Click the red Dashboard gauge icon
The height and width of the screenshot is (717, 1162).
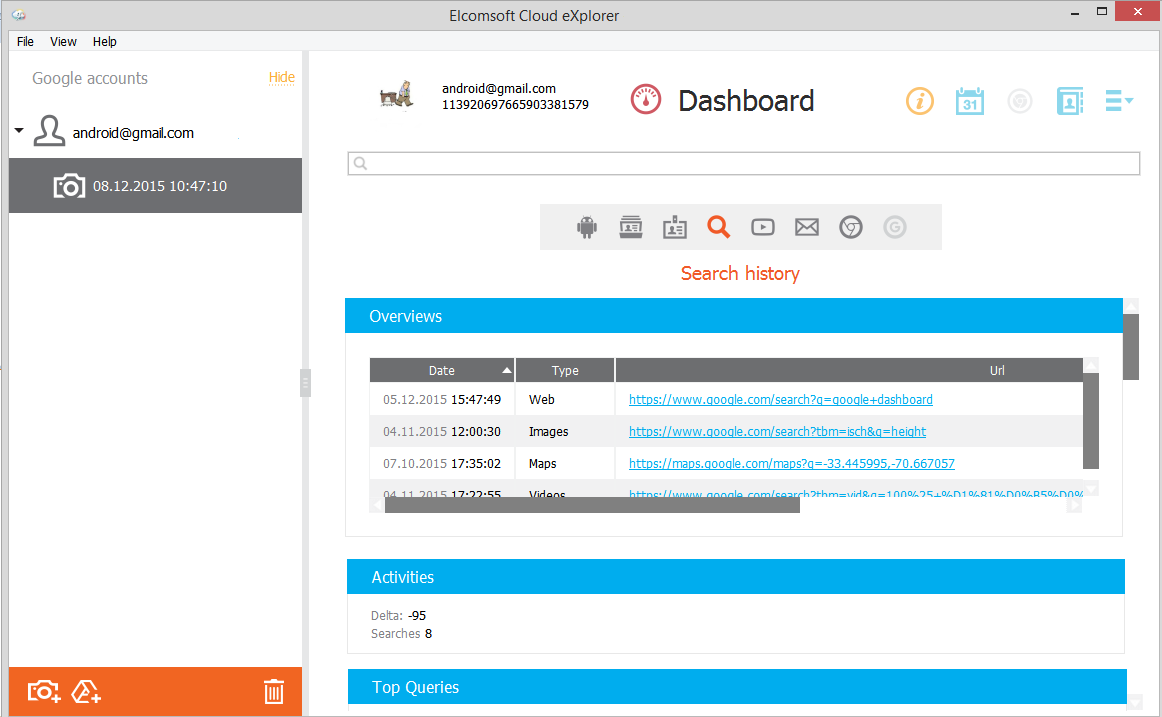(x=645, y=99)
